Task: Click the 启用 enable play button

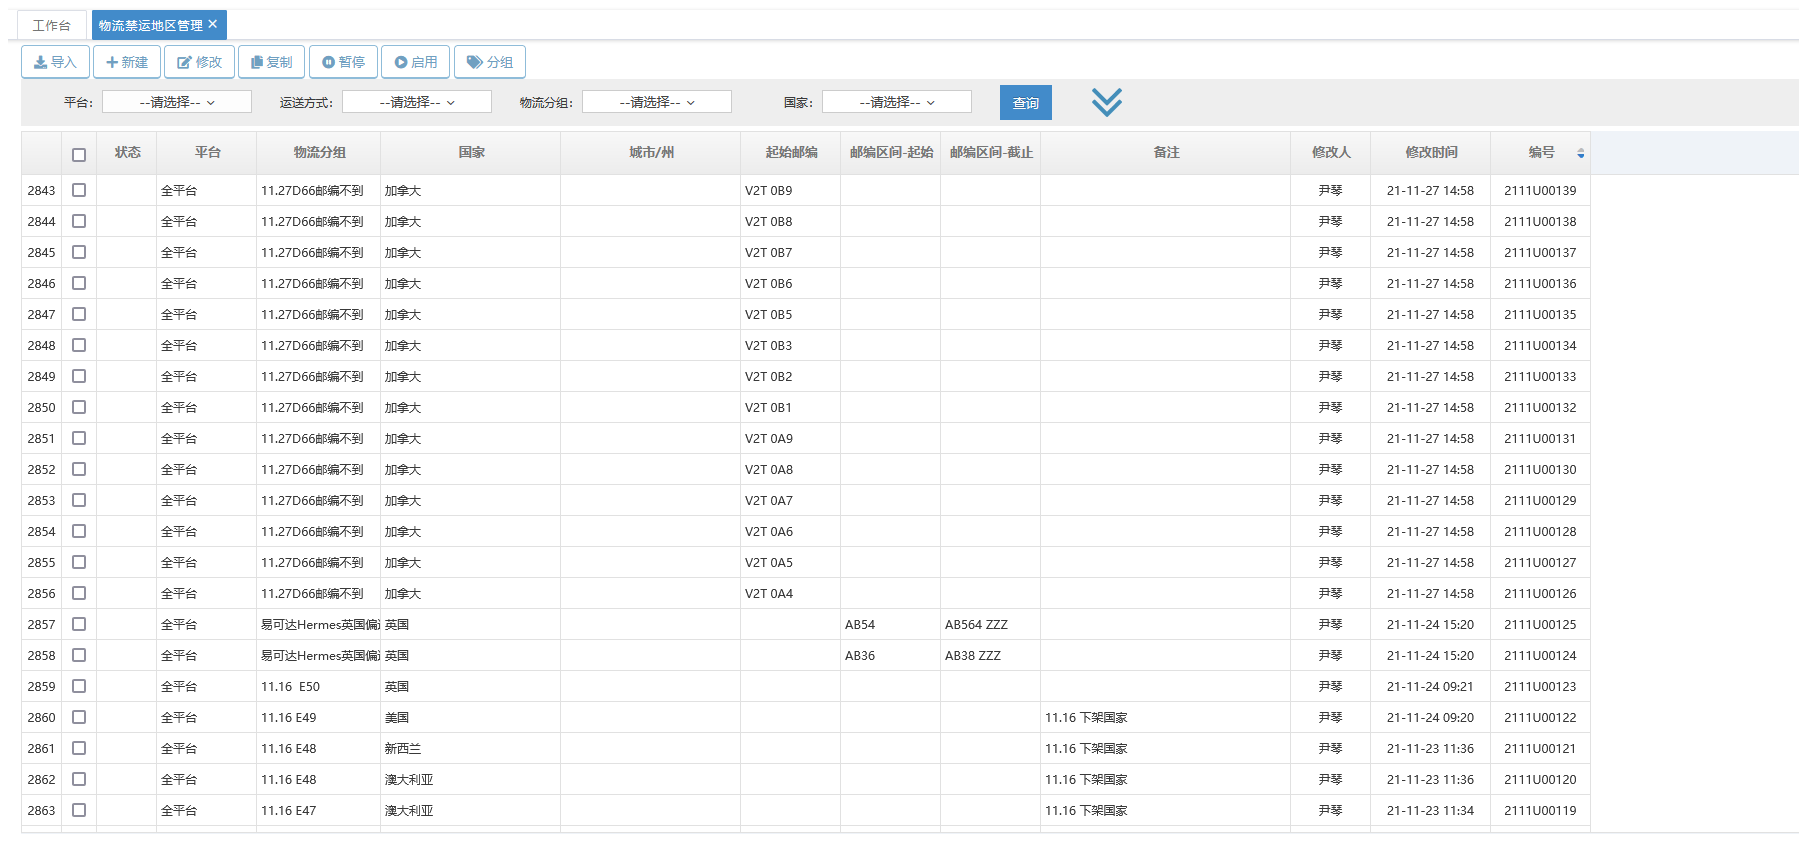Action: coord(416,62)
